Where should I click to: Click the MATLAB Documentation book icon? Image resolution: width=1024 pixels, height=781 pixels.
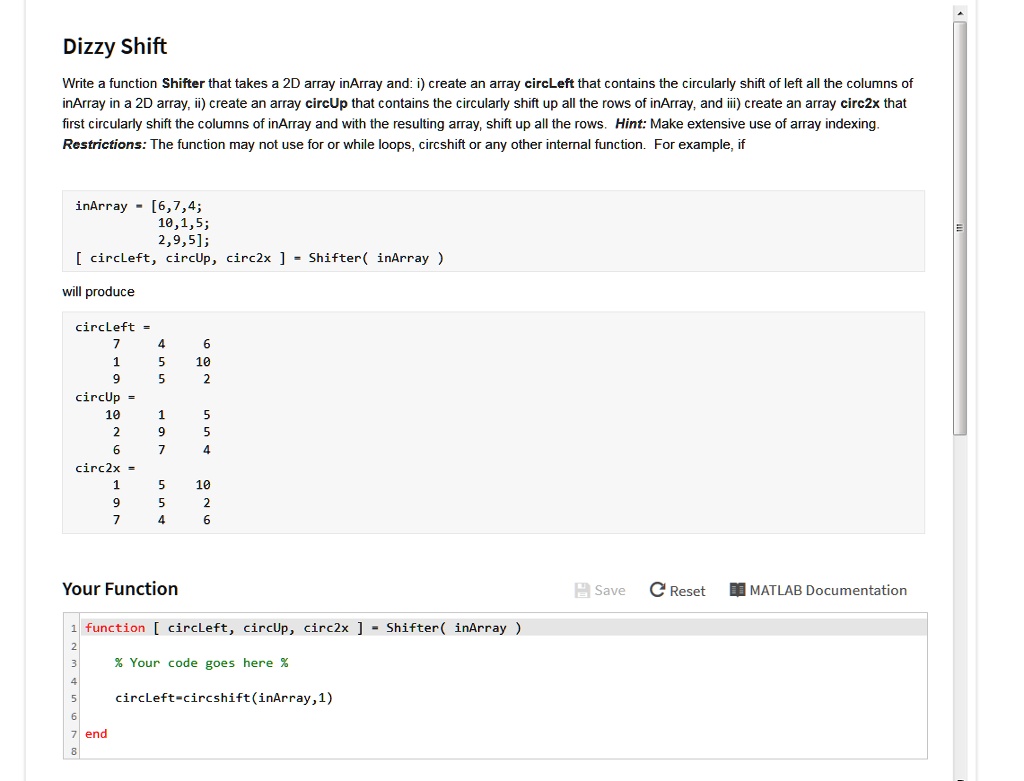pyautogui.click(x=737, y=590)
